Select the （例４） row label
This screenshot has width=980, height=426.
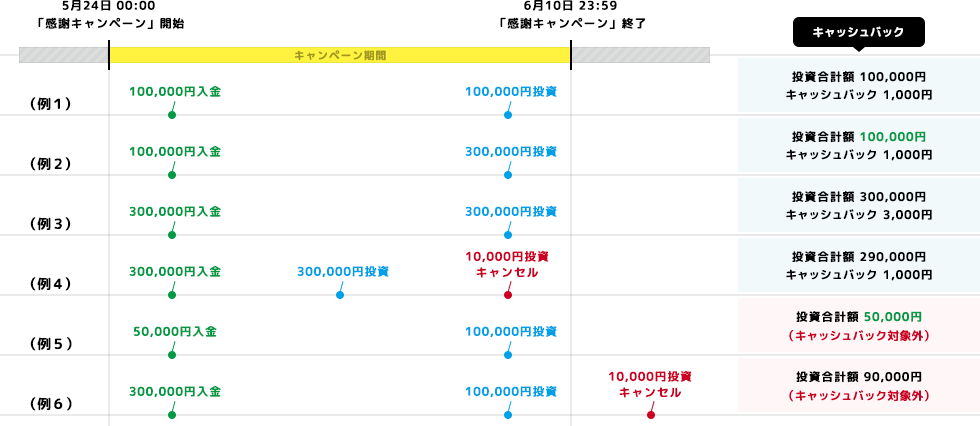tap(50, 284)
